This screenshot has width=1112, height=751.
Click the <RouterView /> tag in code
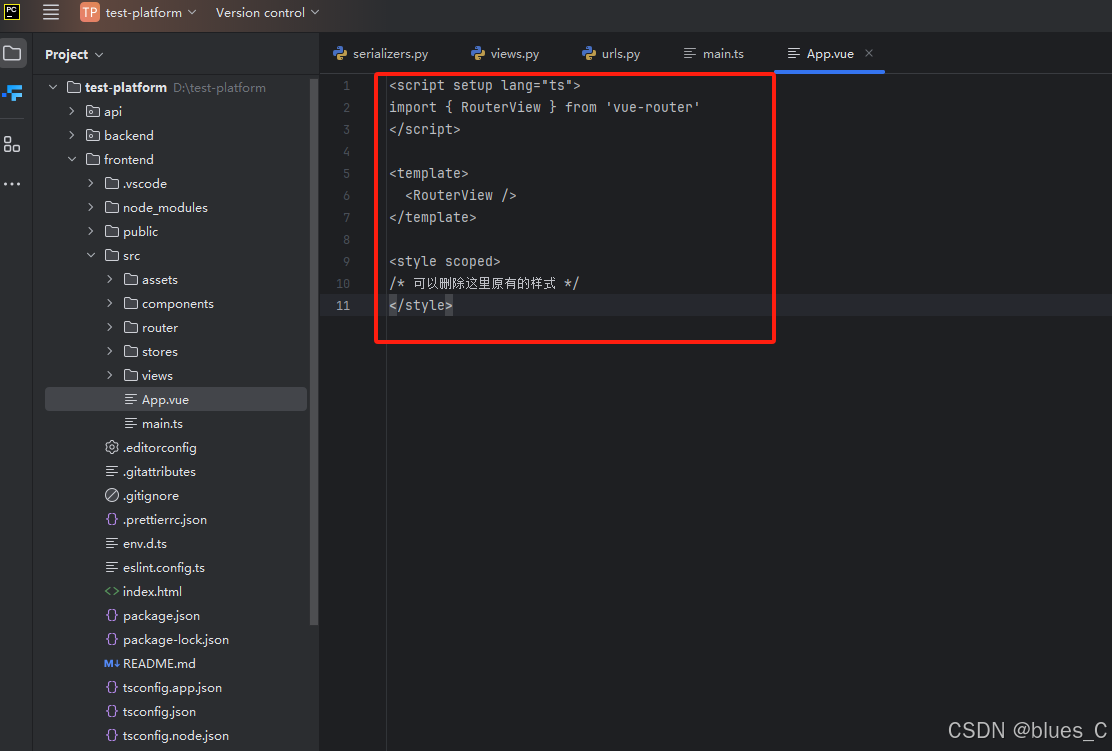tap(461, 195)
